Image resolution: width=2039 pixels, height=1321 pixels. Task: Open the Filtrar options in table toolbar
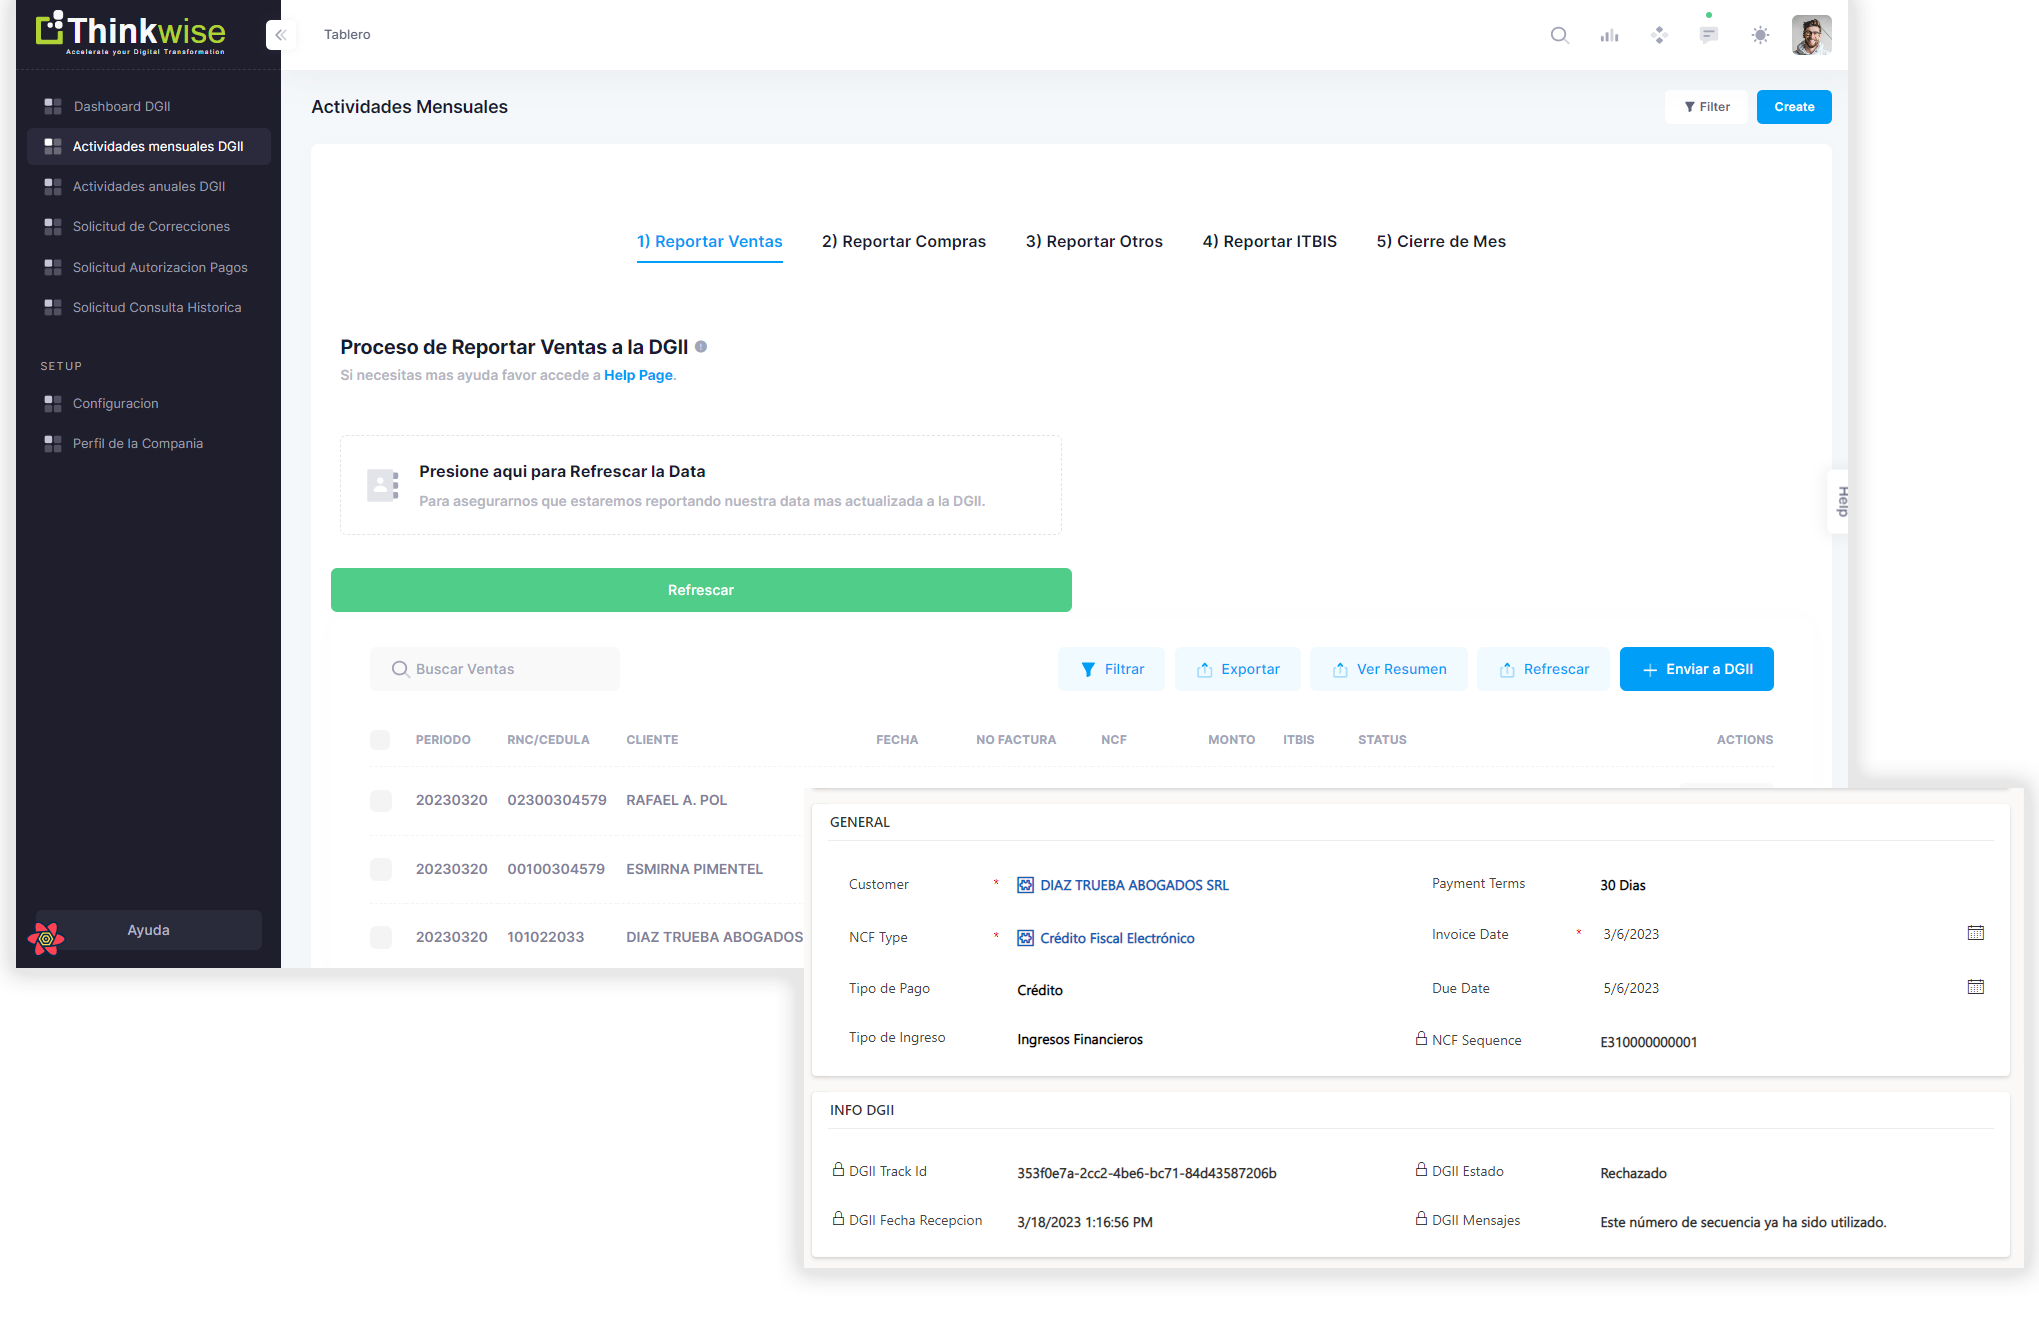1111,669
